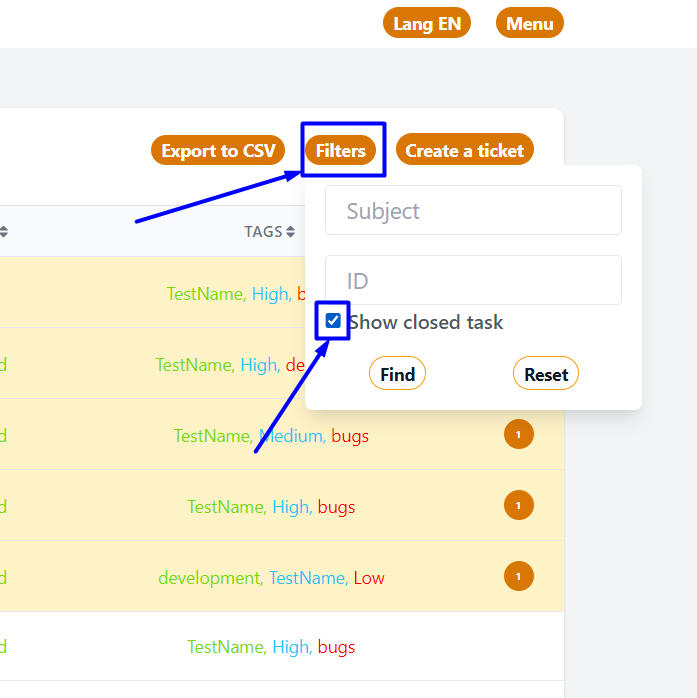Focus the Subject filter field
Viewport: 697px width, 698px height.
473,211
